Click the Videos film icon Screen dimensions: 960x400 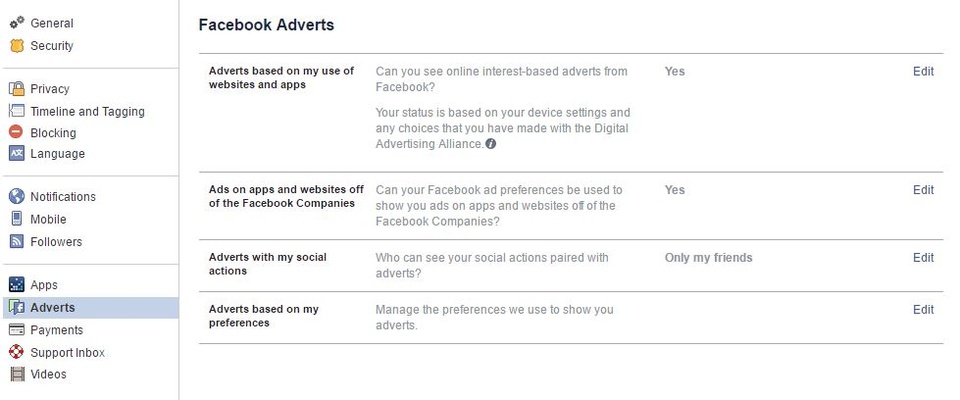16,374
